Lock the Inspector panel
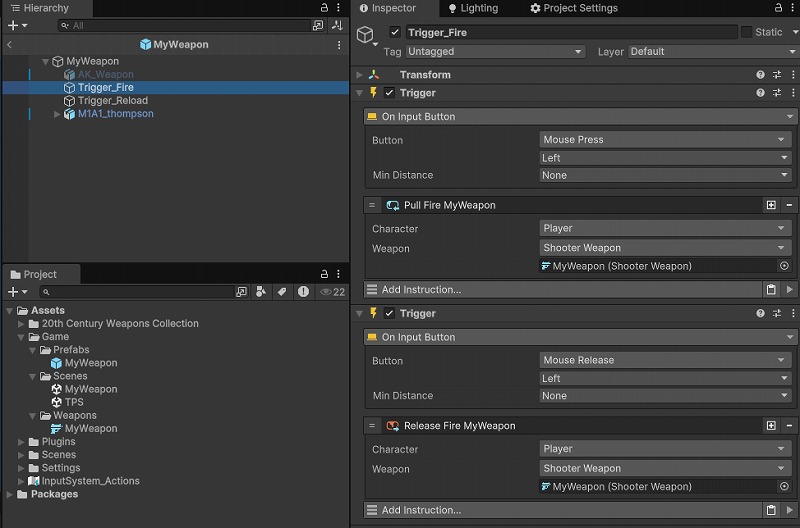The height and width of the screenshot is (528, 800). (778, 8)
